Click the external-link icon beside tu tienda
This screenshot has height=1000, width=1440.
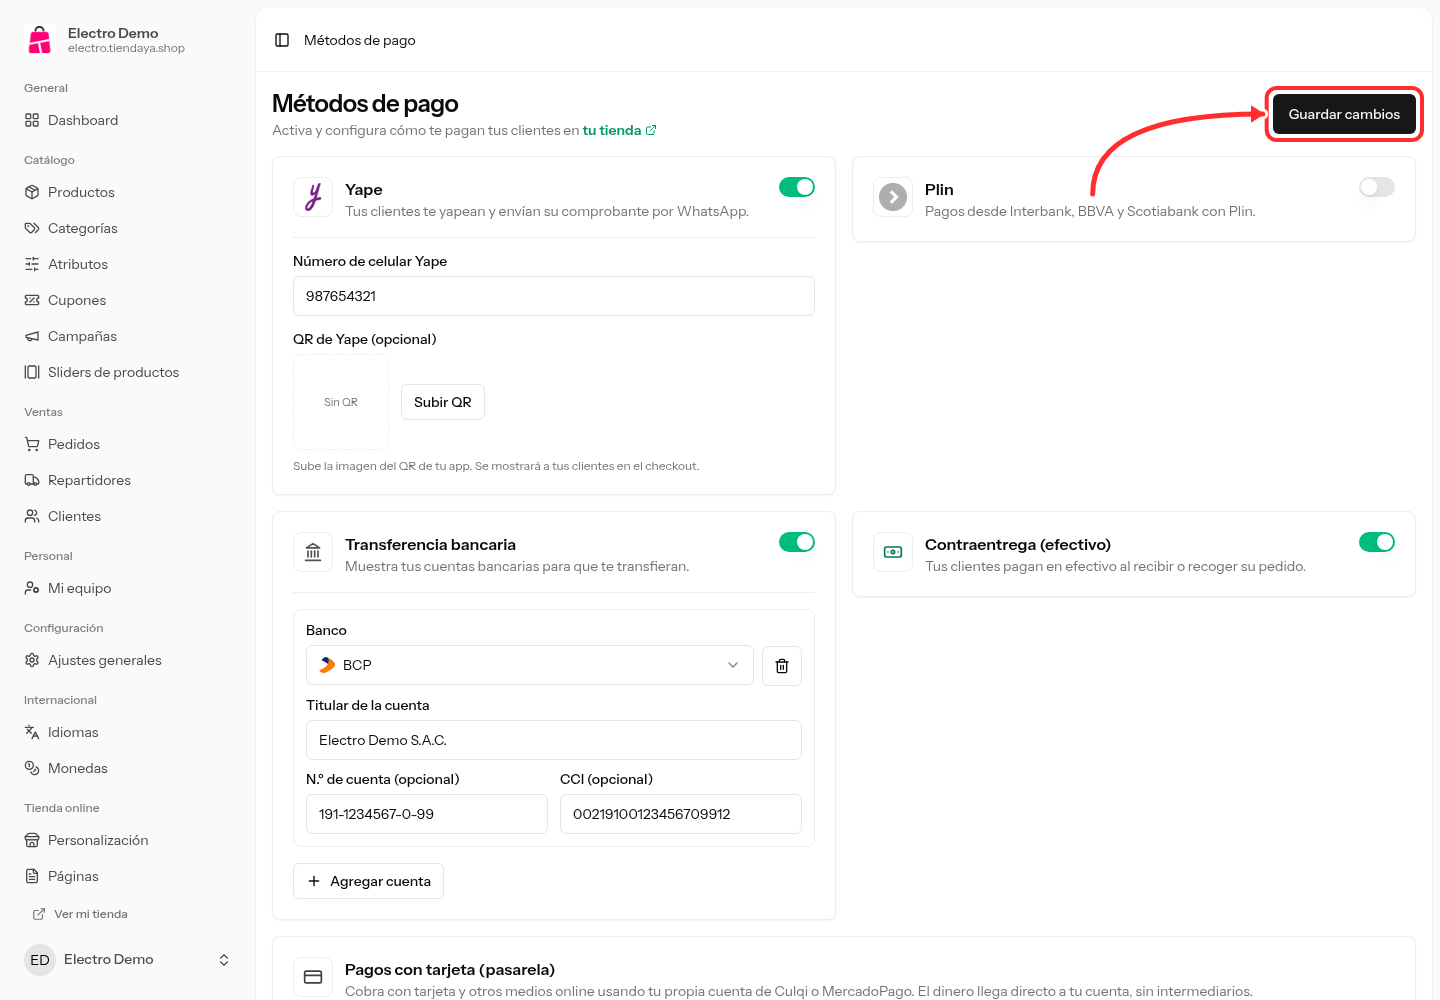(651, 130)
